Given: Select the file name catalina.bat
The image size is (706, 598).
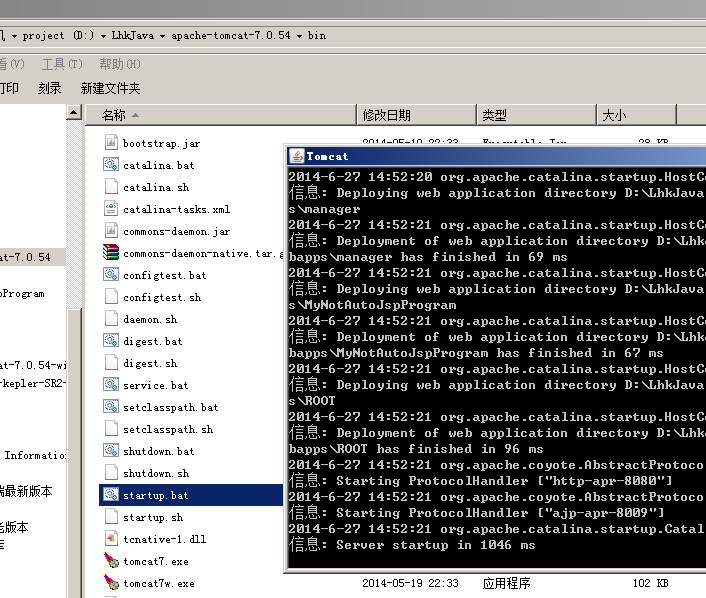Looking at the screenshot, I should click(x=158, y=165).
